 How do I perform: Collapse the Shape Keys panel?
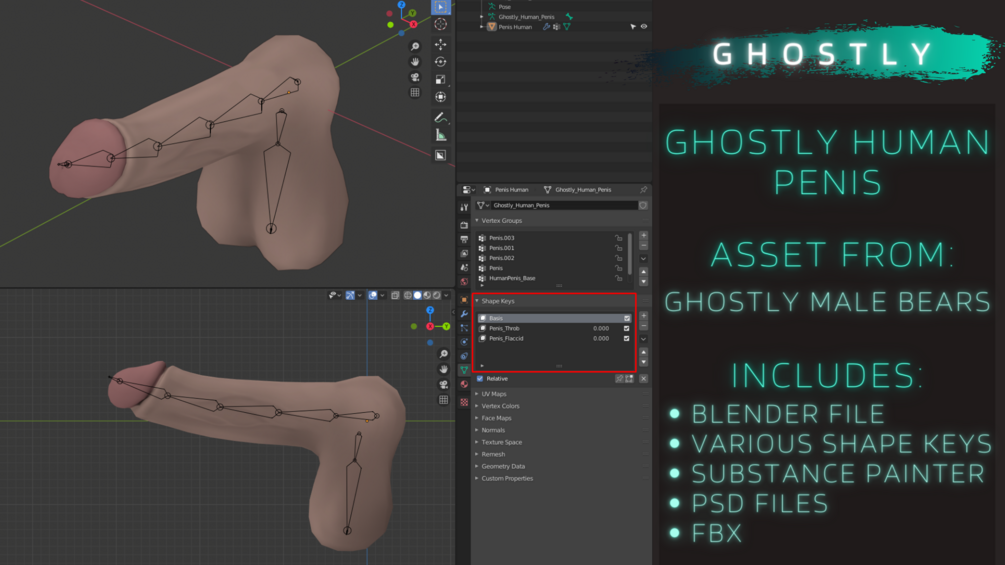(x=477, y=300)
